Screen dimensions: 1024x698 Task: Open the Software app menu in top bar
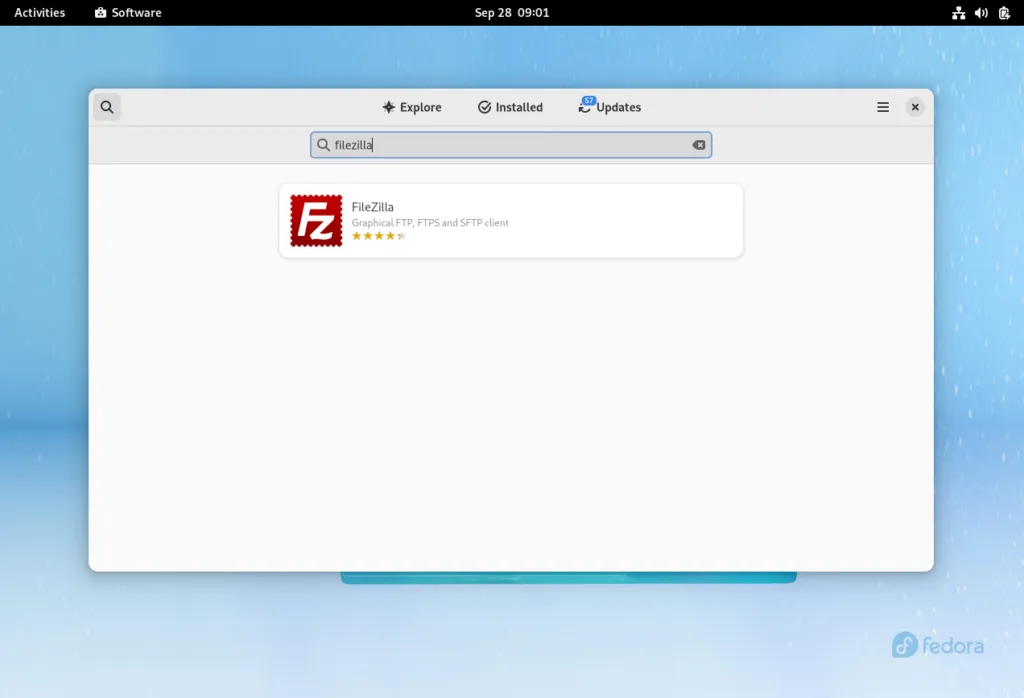tap(128, 12)
